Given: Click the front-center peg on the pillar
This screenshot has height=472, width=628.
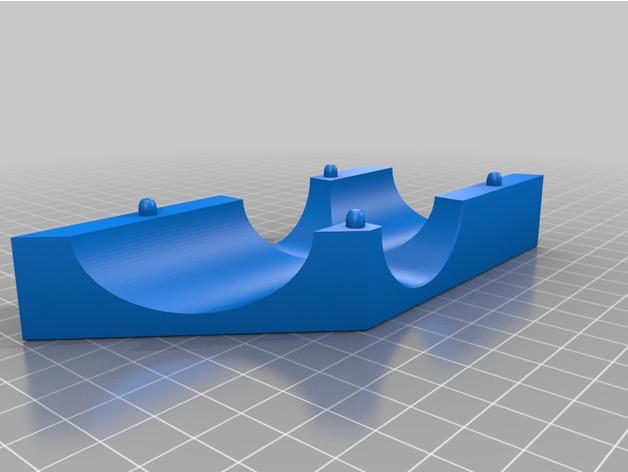Looking at the screenshot, I should click(352, 217).
